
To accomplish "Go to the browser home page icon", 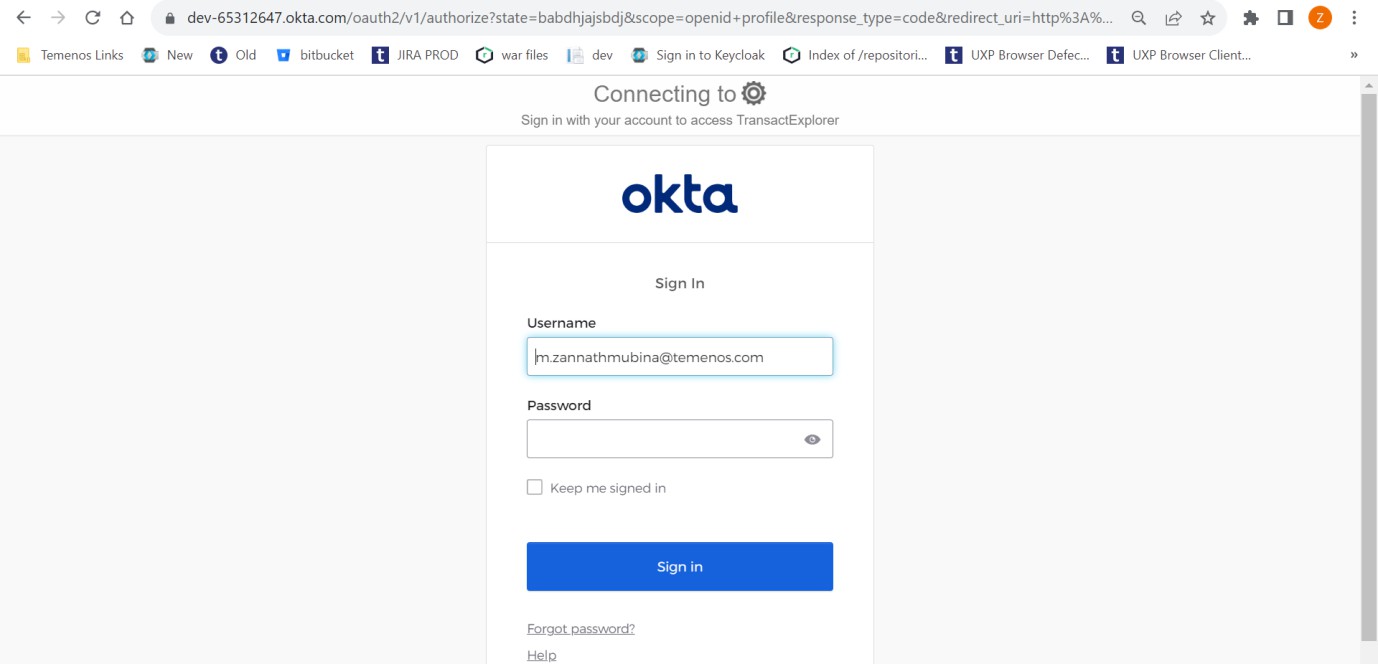I will click(x=126, y=18).
